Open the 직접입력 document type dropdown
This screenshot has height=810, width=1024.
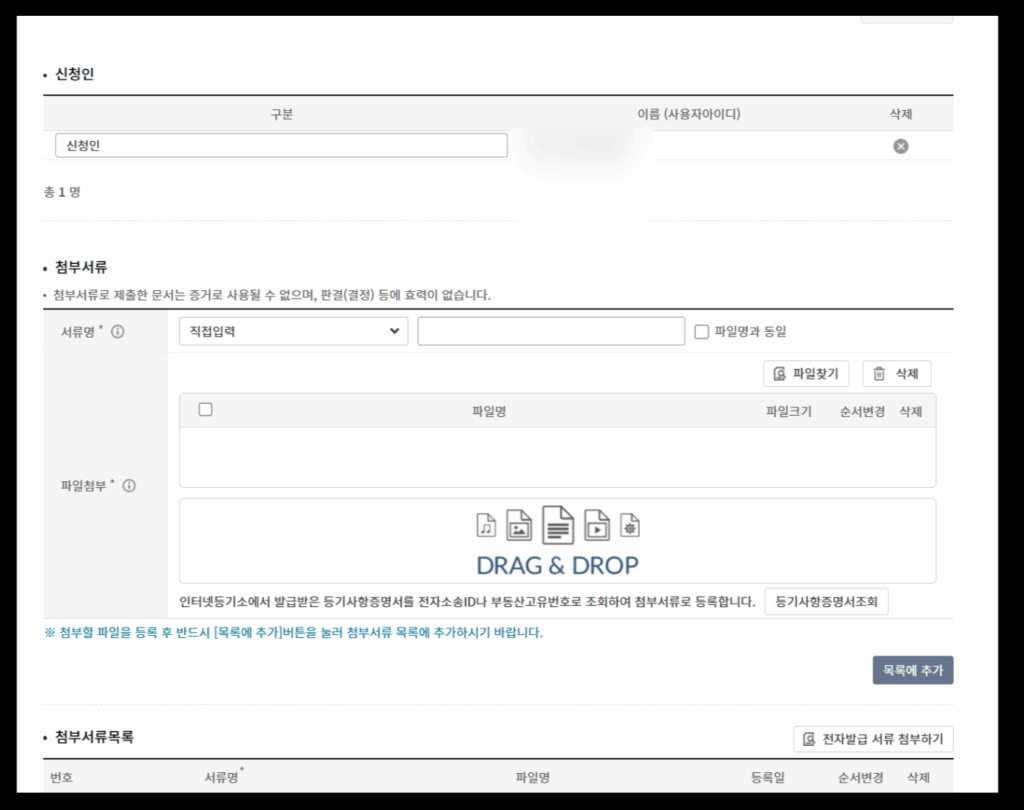(292, 331)
